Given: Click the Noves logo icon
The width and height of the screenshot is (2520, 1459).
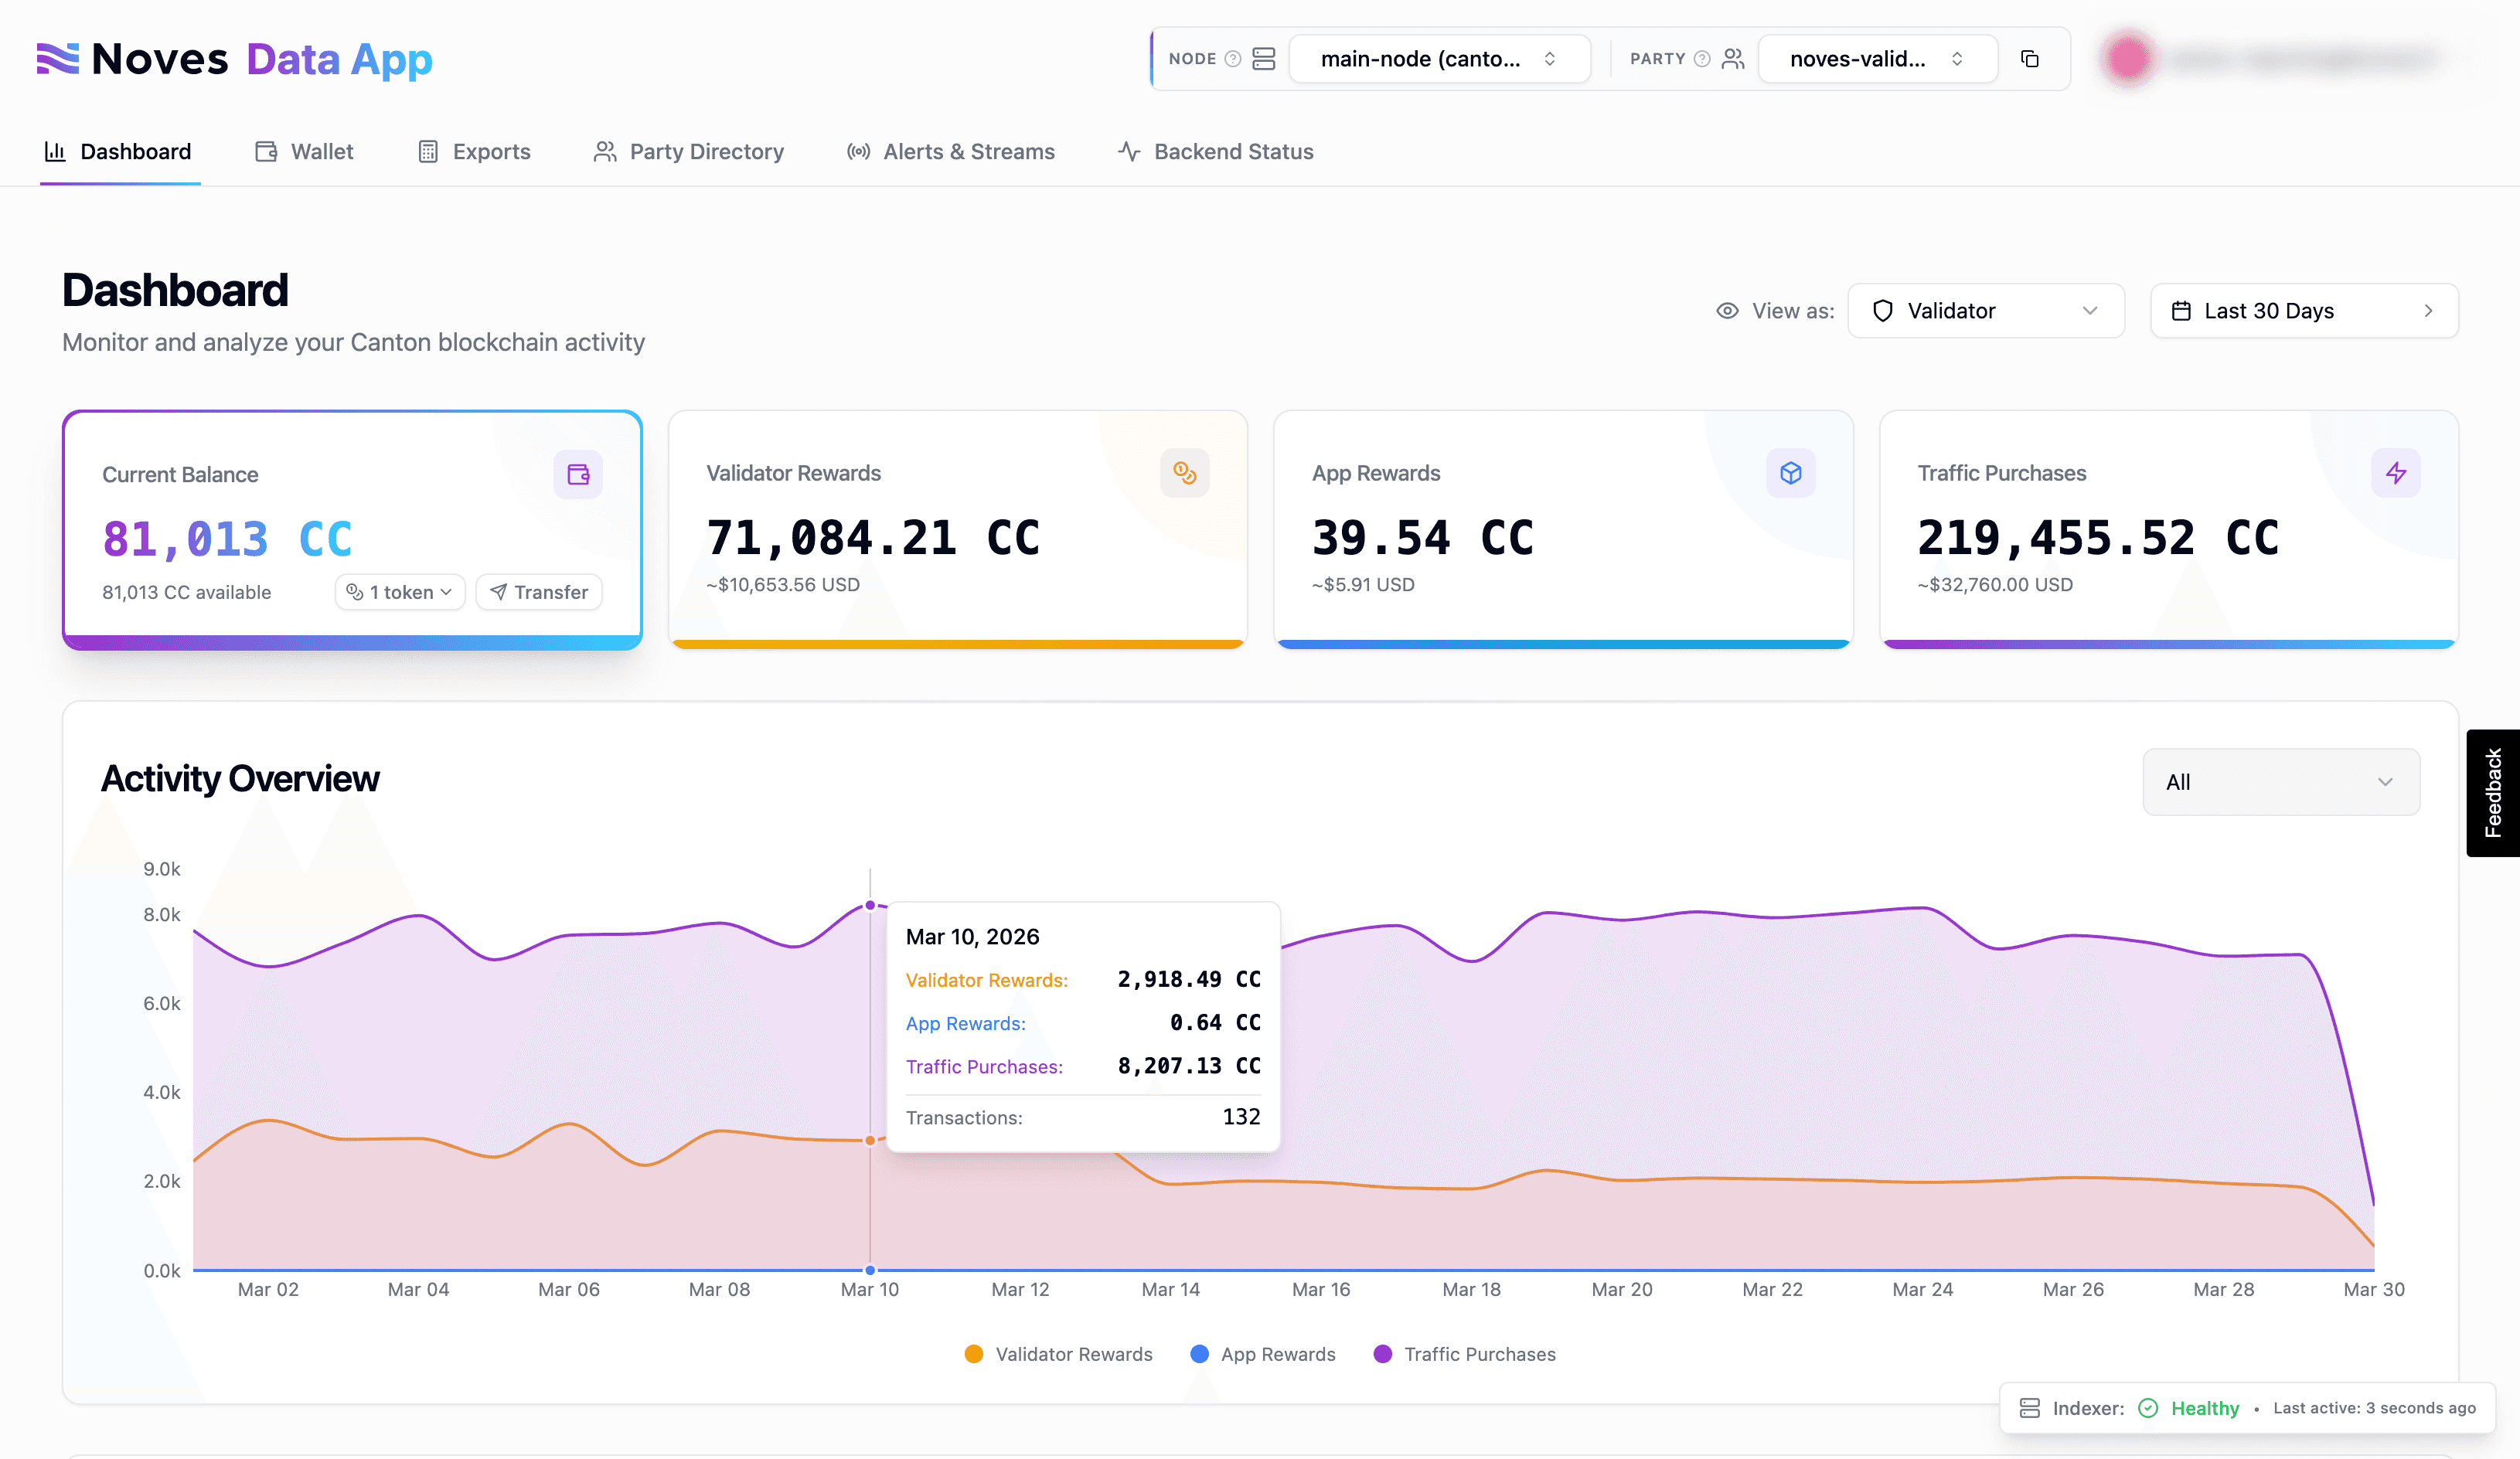Looking at the screenshot, I should (58, 59).
